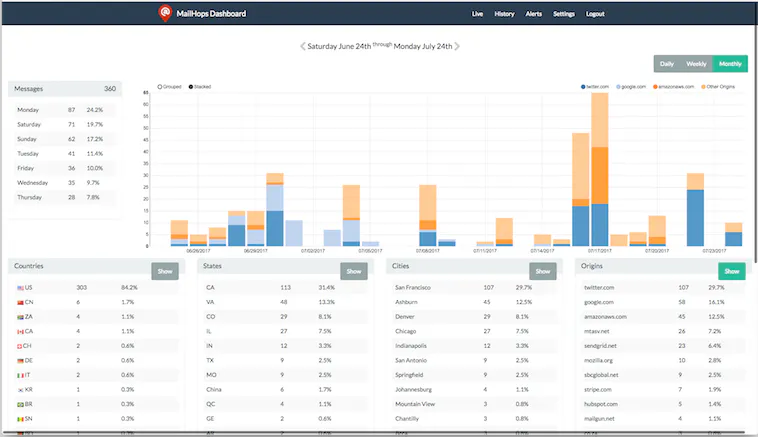Click the Saturday June 24th start date
Viewport: 758px width, 437px height.
coord(339,46)
